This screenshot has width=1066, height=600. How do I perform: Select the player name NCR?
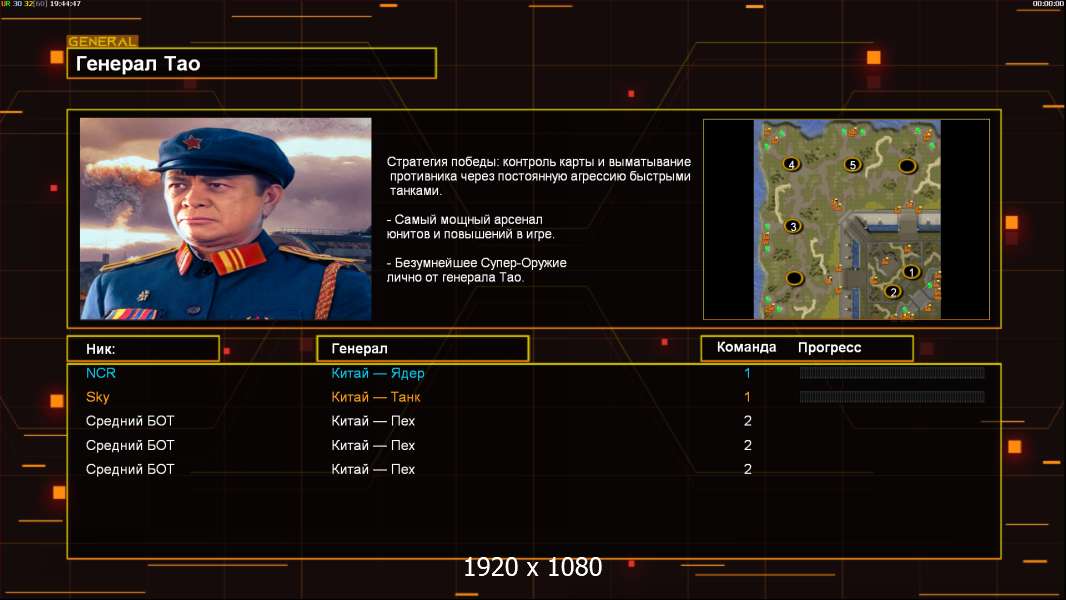click(x=101, y=373)
